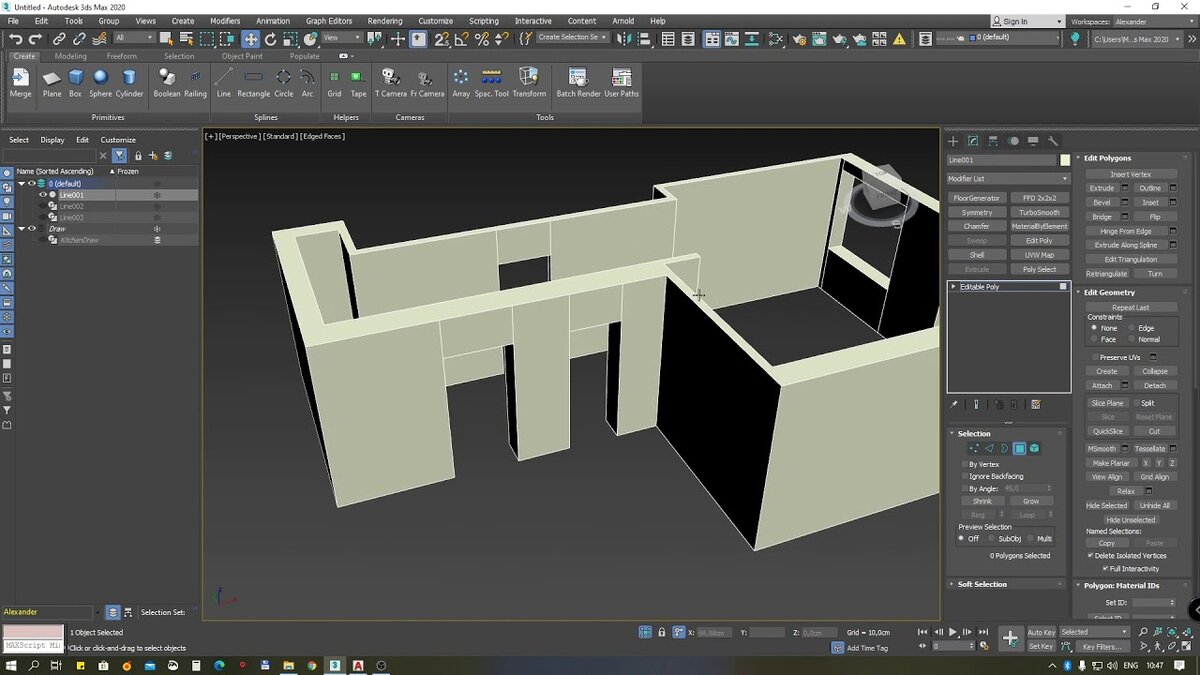Switch to Element sub-object selection mode
This screenshot has height=675, width=1200.
coord(1034,449)
